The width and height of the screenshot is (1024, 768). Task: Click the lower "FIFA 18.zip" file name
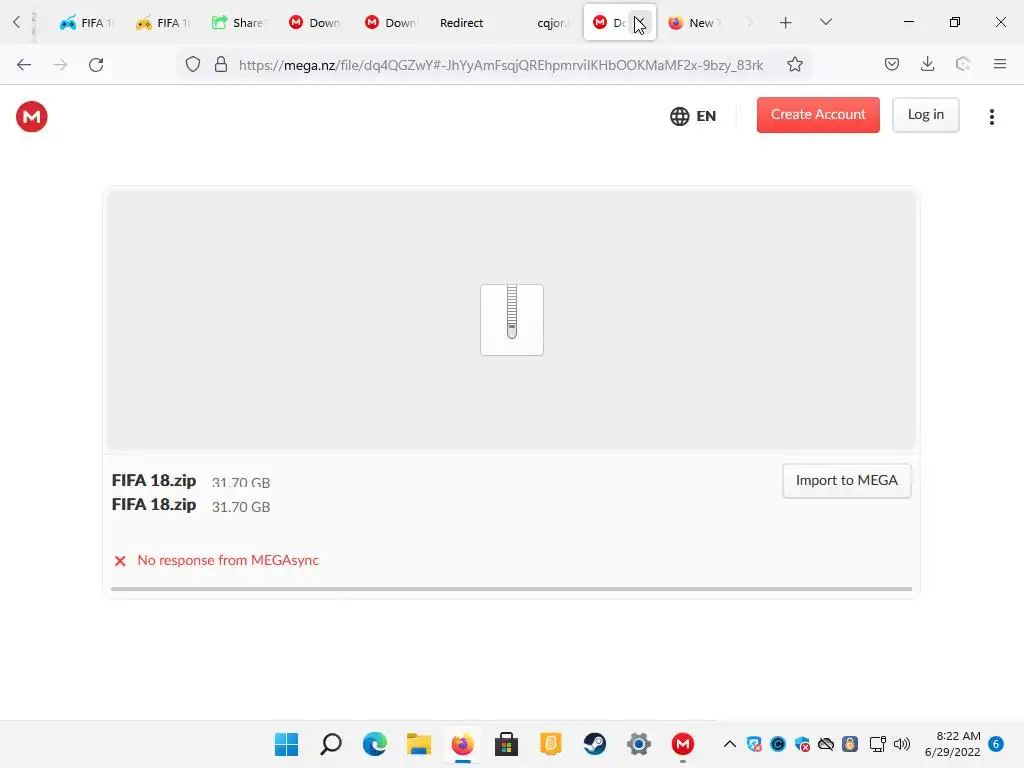coord(154,505)
